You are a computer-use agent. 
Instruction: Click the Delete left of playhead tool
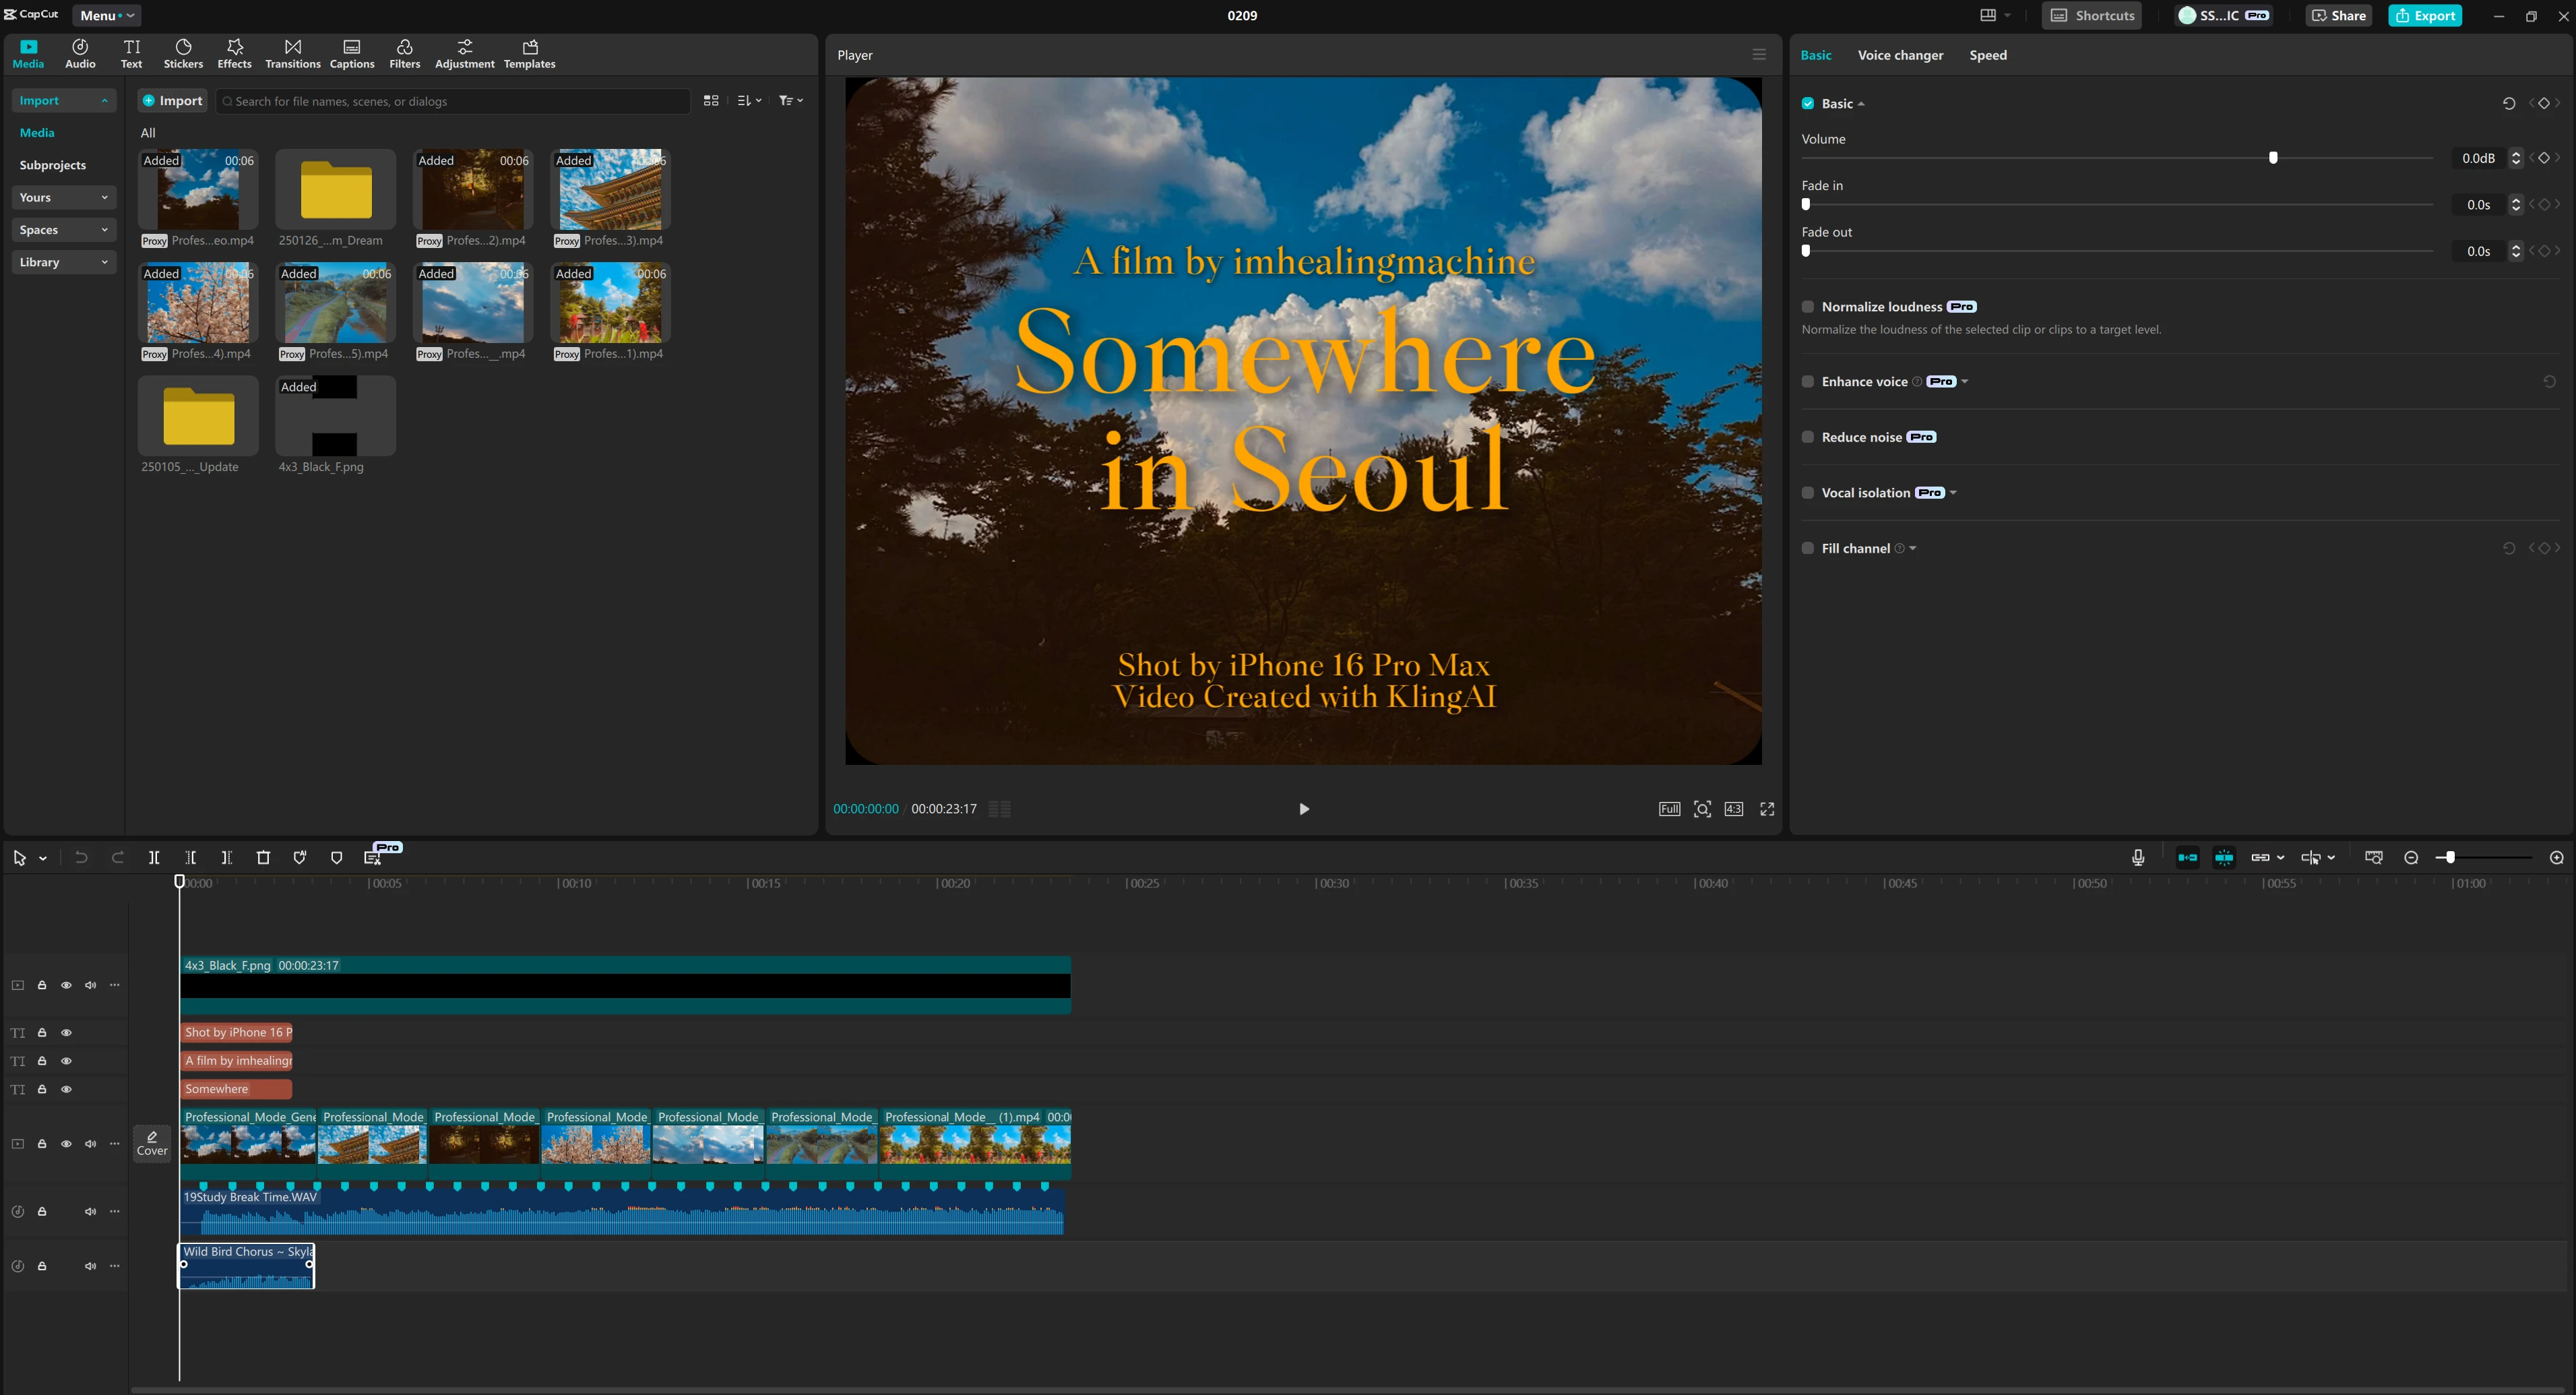pos(190,858)
